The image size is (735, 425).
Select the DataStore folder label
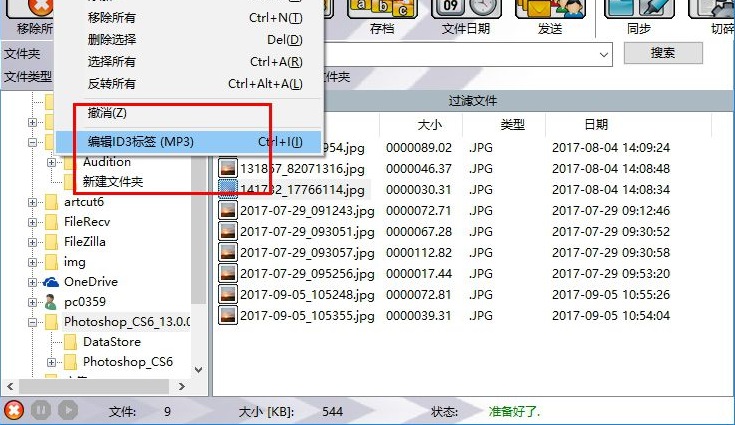[x=112, y=342]
